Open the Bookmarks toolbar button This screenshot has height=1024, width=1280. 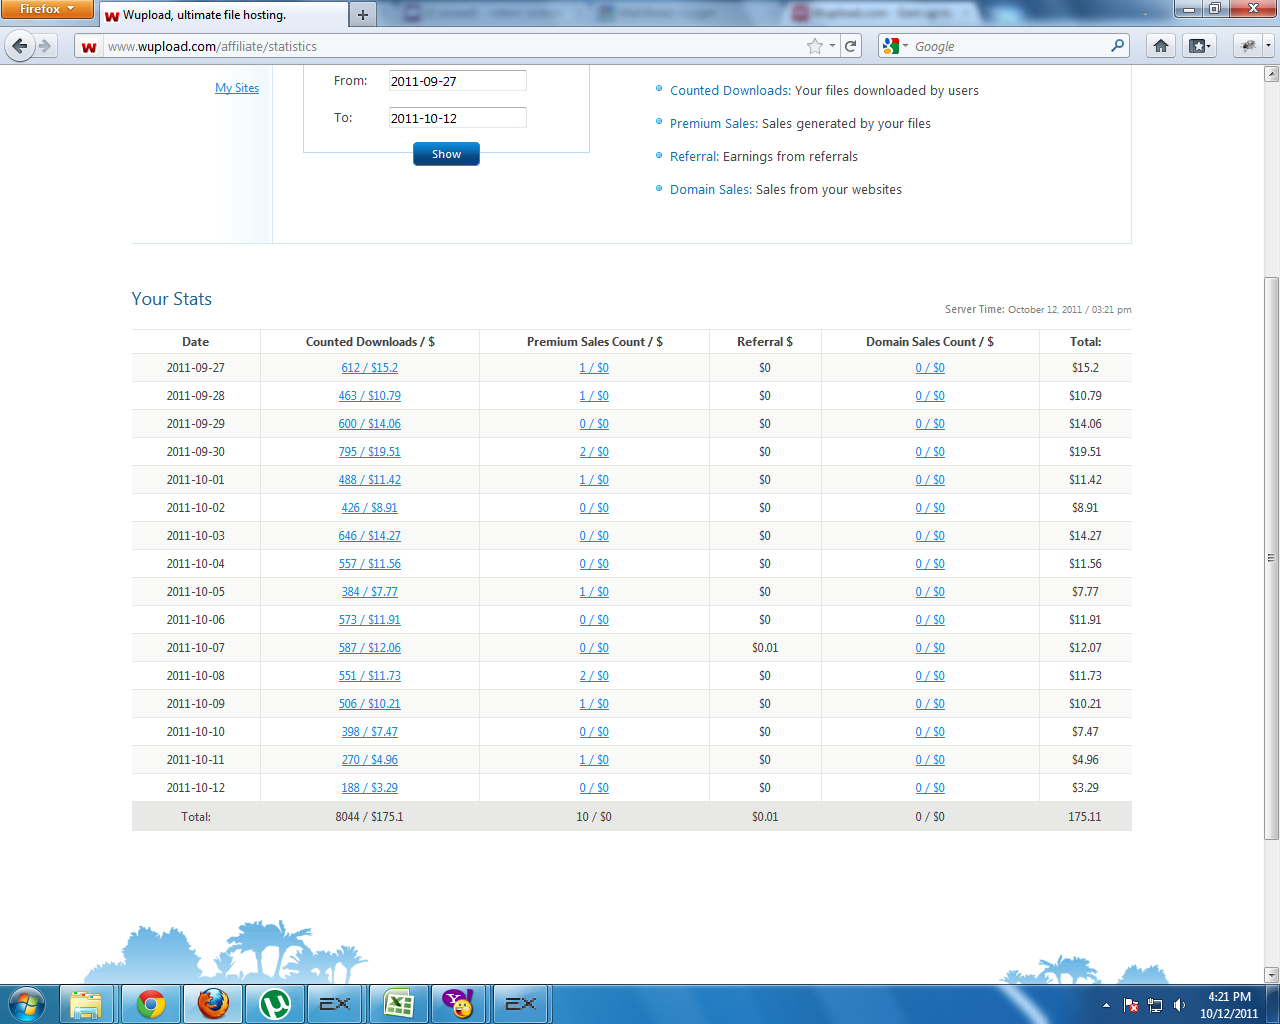click(x=1199, y=46)
